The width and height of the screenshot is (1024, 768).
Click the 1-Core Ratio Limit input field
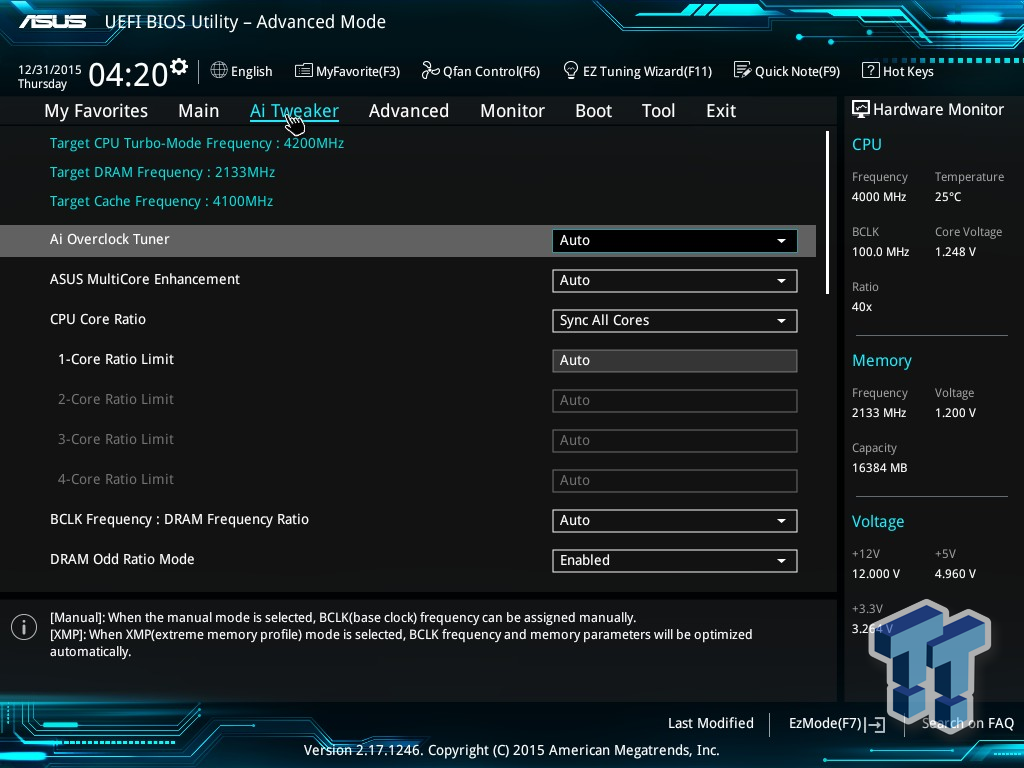pos(675,360)
